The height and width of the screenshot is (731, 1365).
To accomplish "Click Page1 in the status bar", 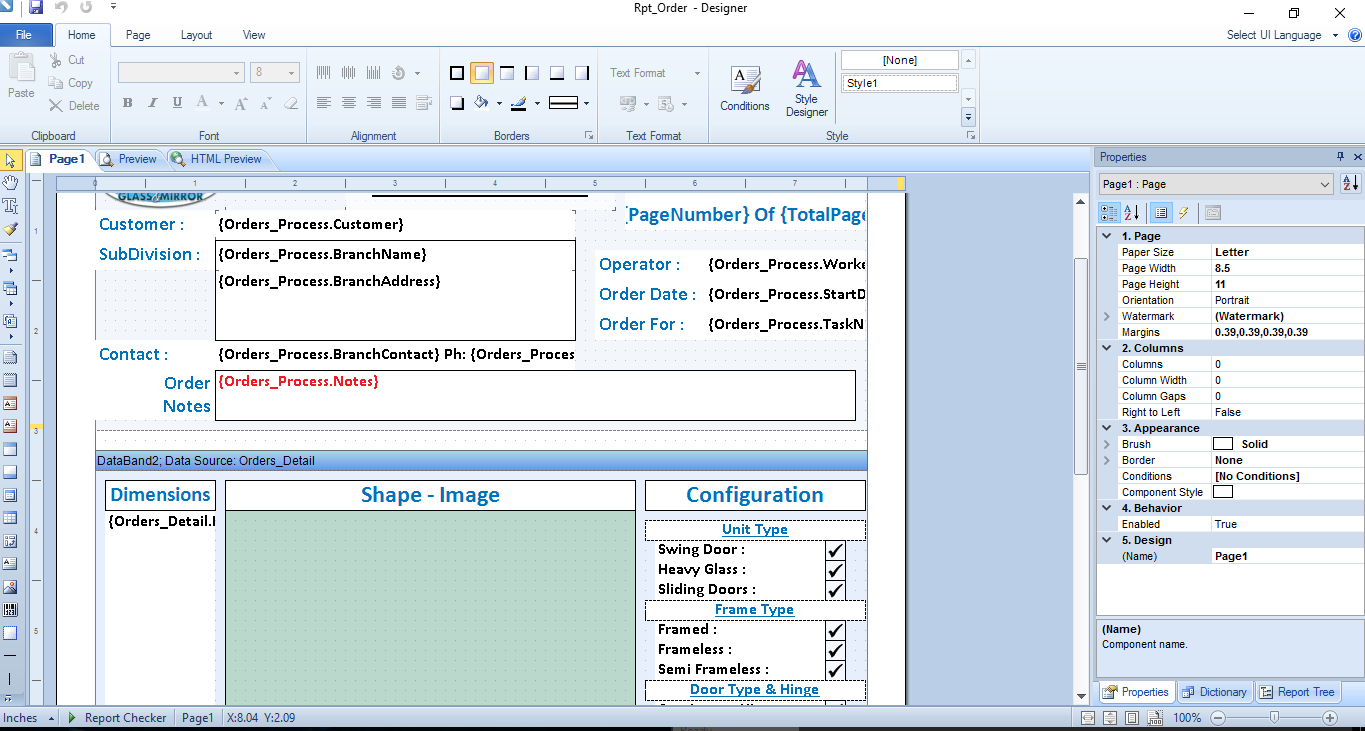I will coord(198,718).
